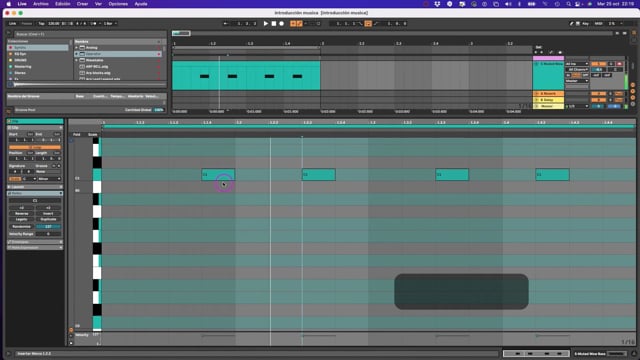Image resolution: width=640 pixels, height=360 pixels.
Task: Open the Master output routing dropdown
Action: [577, 81]
